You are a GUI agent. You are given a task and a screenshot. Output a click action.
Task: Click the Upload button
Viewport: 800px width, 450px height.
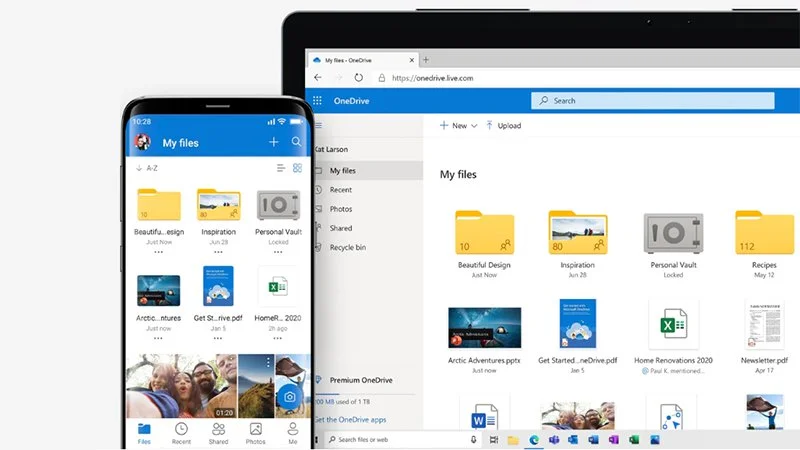(x=504, y=126)
